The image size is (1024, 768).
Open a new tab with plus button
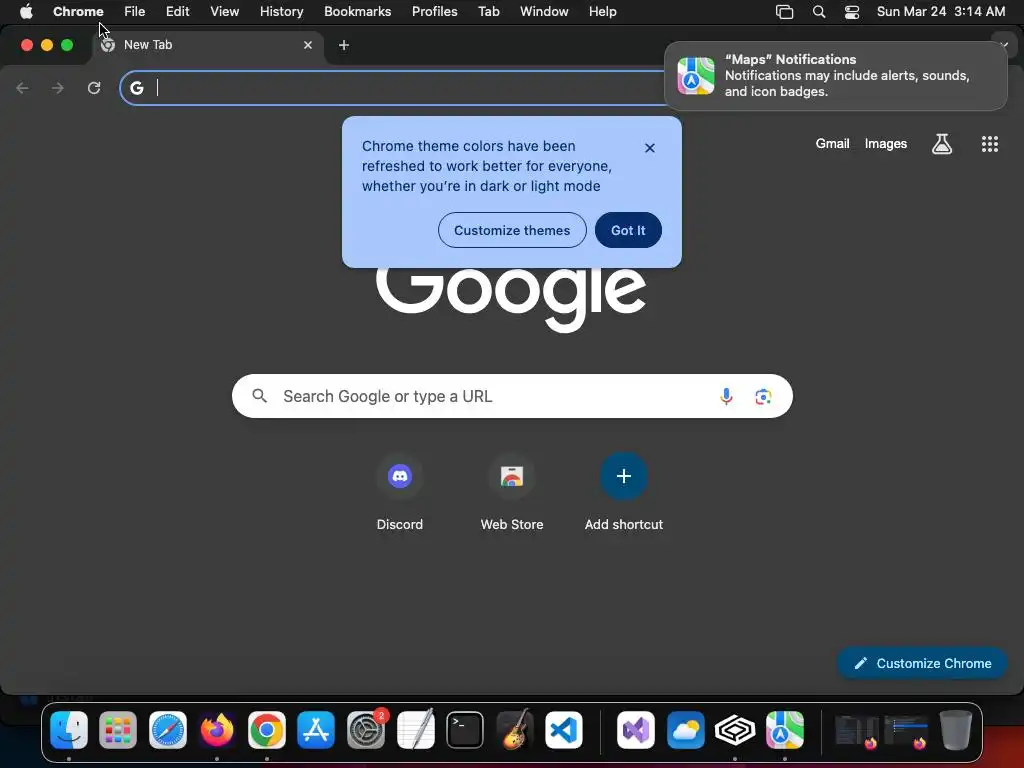click(344, 45)
